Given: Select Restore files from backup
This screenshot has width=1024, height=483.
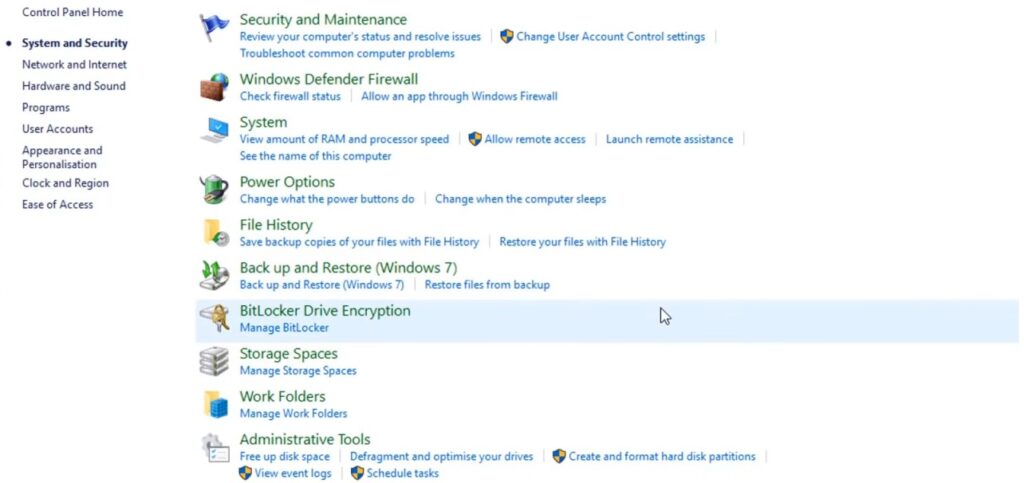Looking at the screenshot, I should [x=487, y=285].
